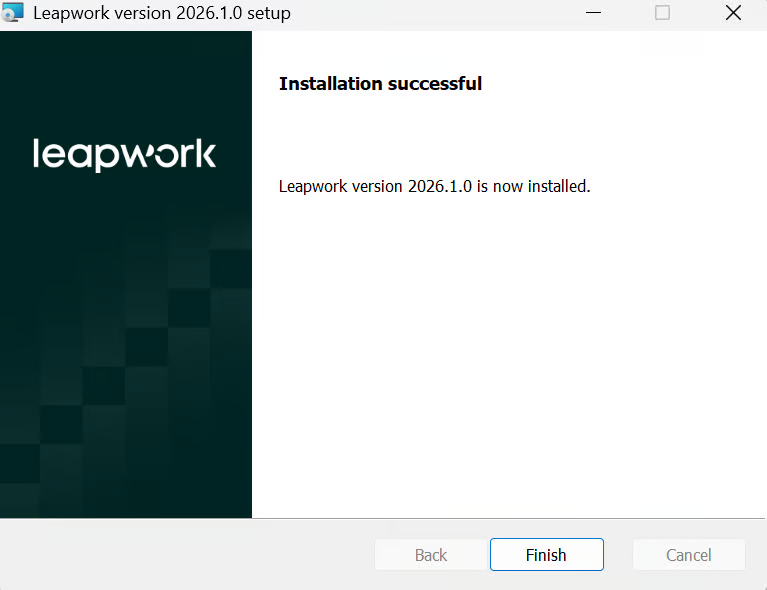Click "Leapwork version 2026.1.0 is now installed." text
The height and width of the screenshot is (590, 767).
coord(434,186)
